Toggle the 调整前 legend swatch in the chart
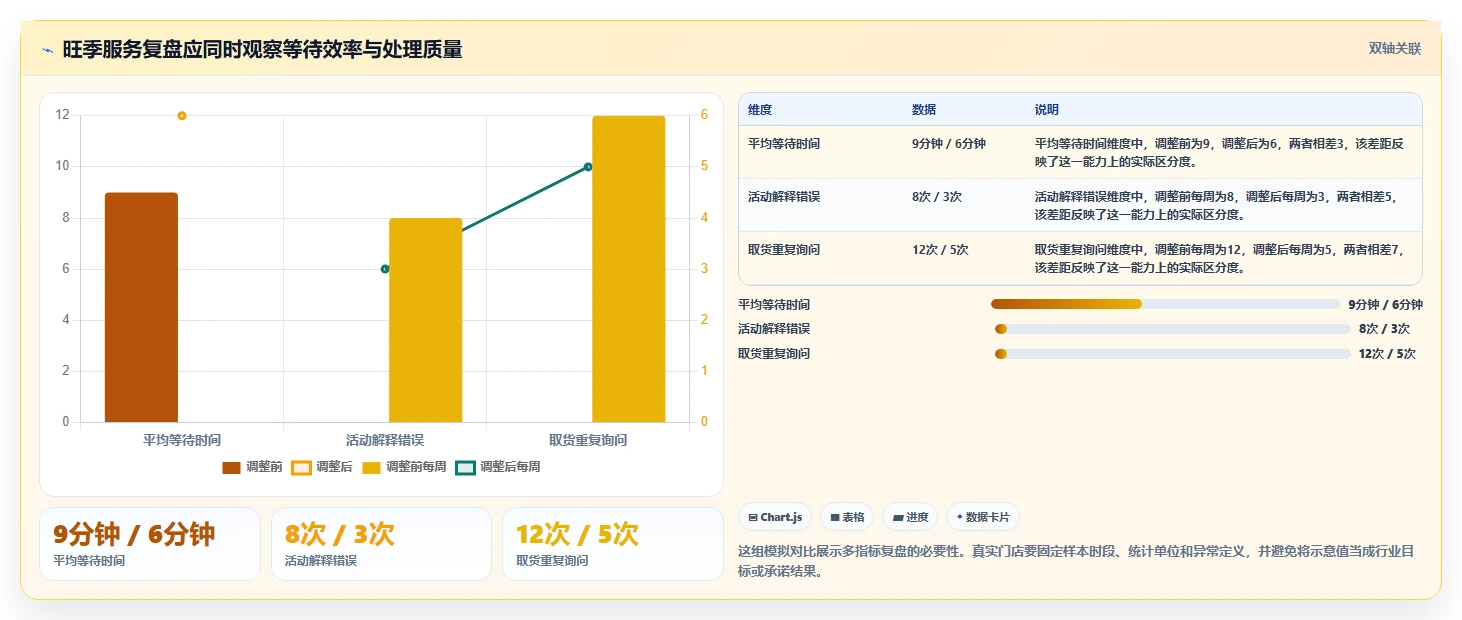Viewport: 1462px width, 620px height. (x=231, y=467)
